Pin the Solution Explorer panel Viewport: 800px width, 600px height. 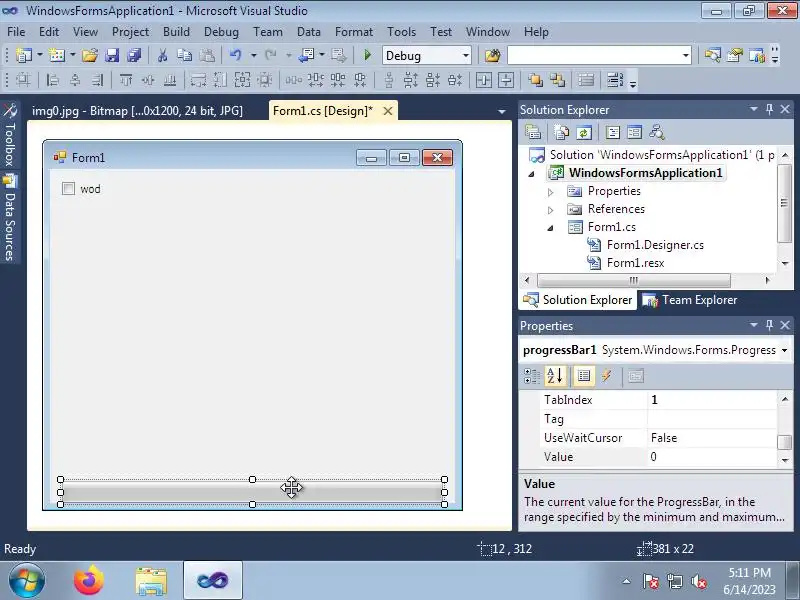(769, 109)
